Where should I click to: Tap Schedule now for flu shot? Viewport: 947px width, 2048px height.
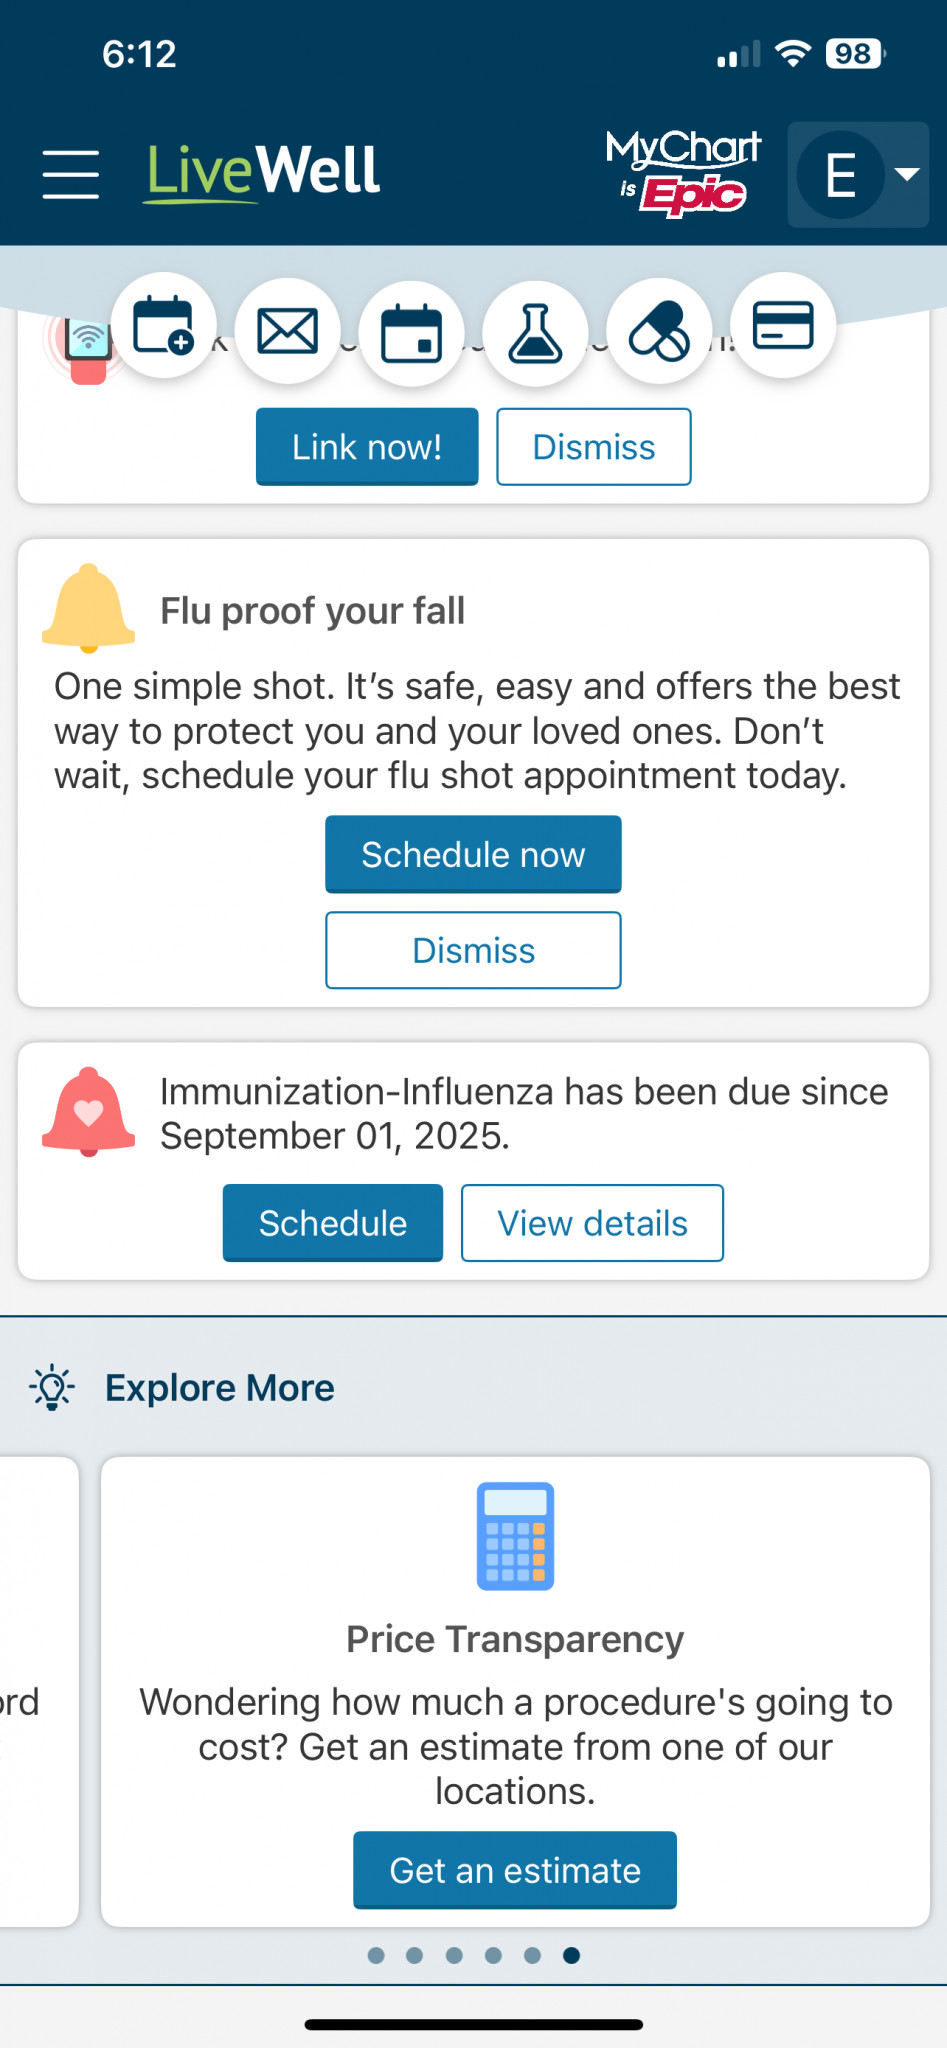473,855
